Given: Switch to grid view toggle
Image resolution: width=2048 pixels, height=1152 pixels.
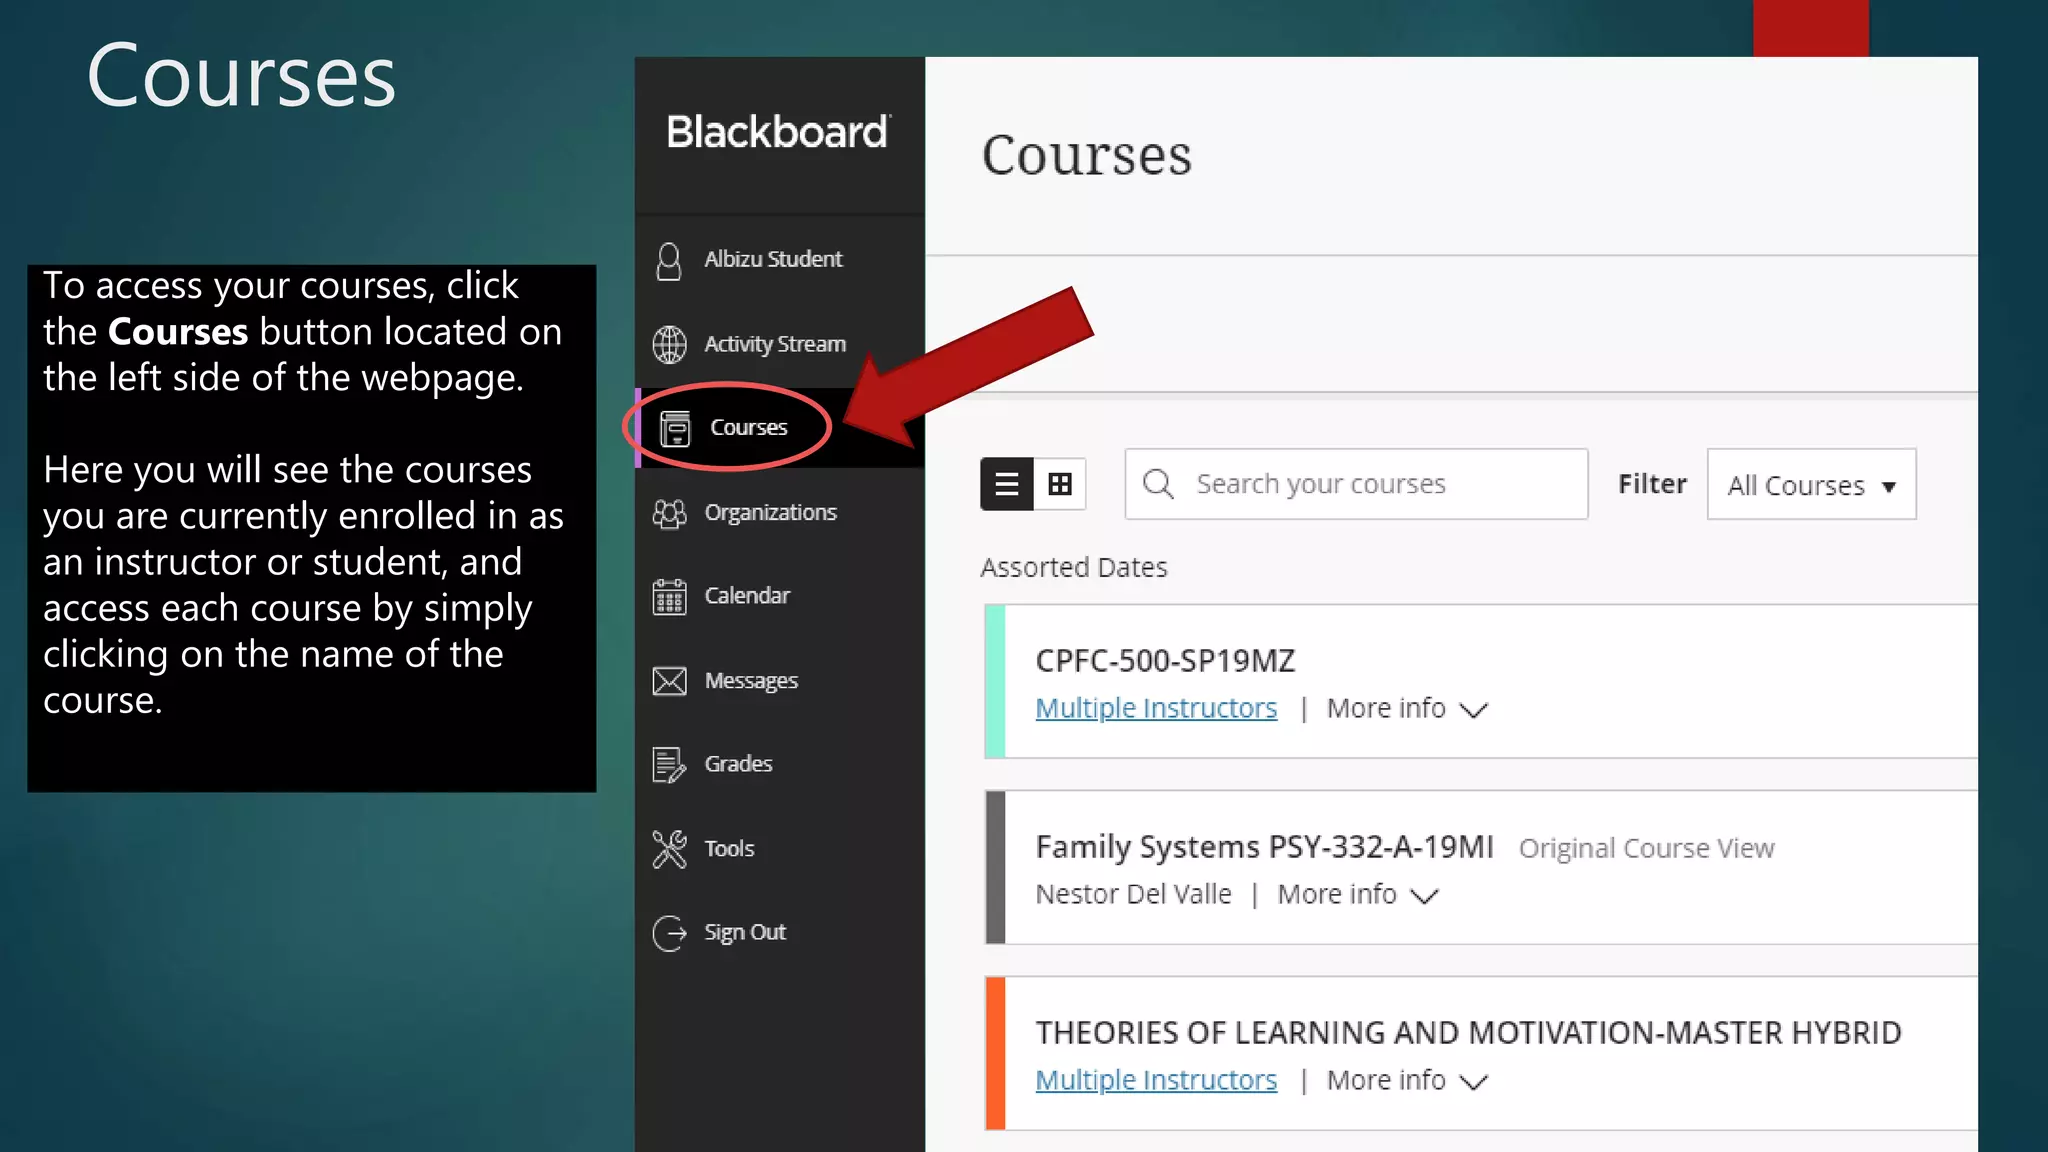Looking at the screenshot, I should point(1060,485).
